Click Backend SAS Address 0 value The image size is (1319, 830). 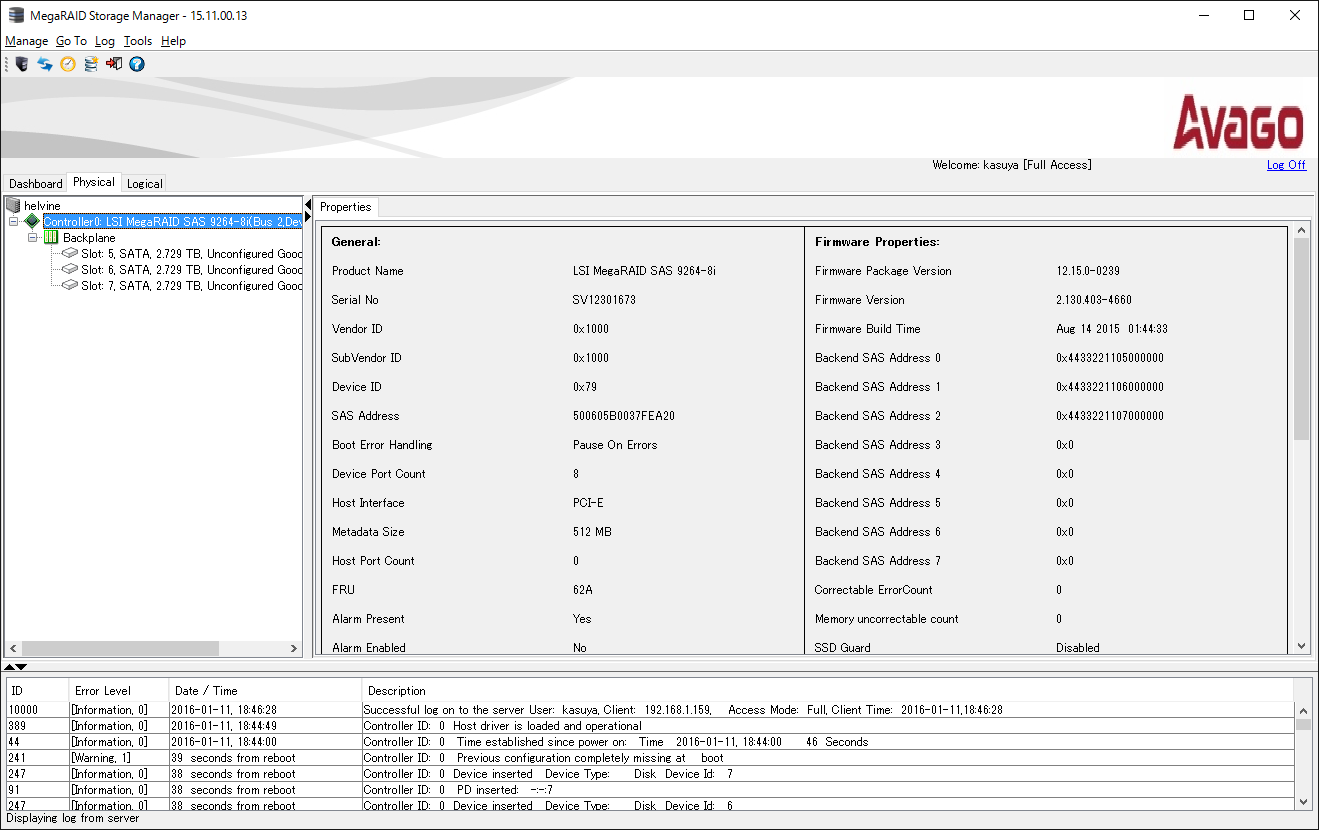pyautogui.click(x=1110, y=358)
